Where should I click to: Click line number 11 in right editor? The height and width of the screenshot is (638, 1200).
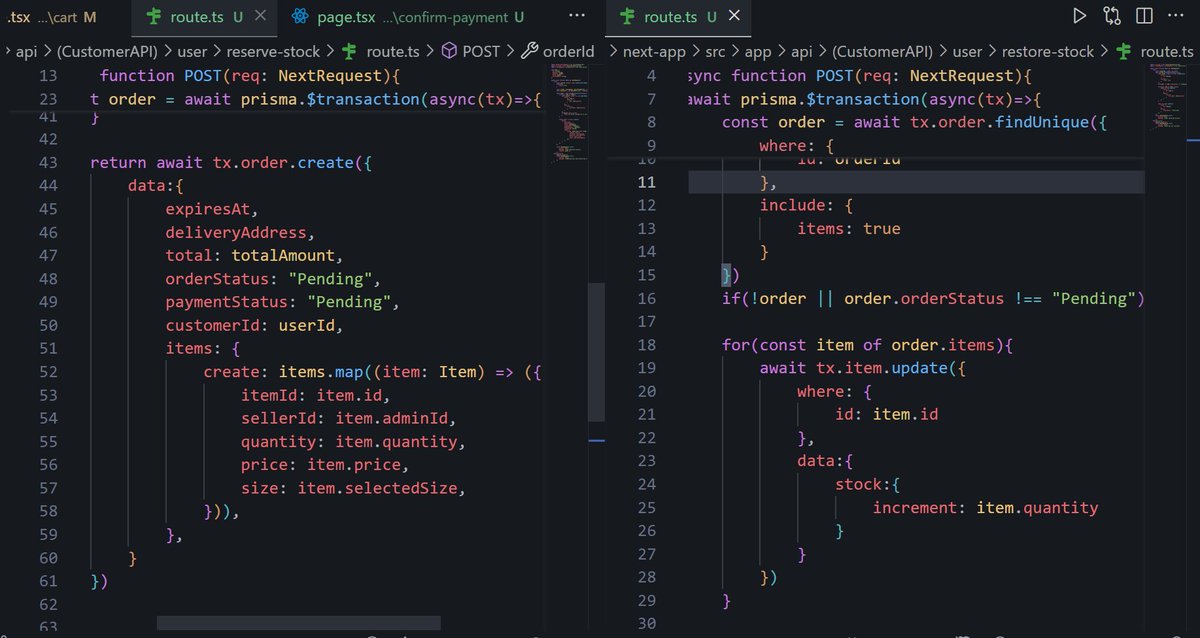[x=646, y=181]
